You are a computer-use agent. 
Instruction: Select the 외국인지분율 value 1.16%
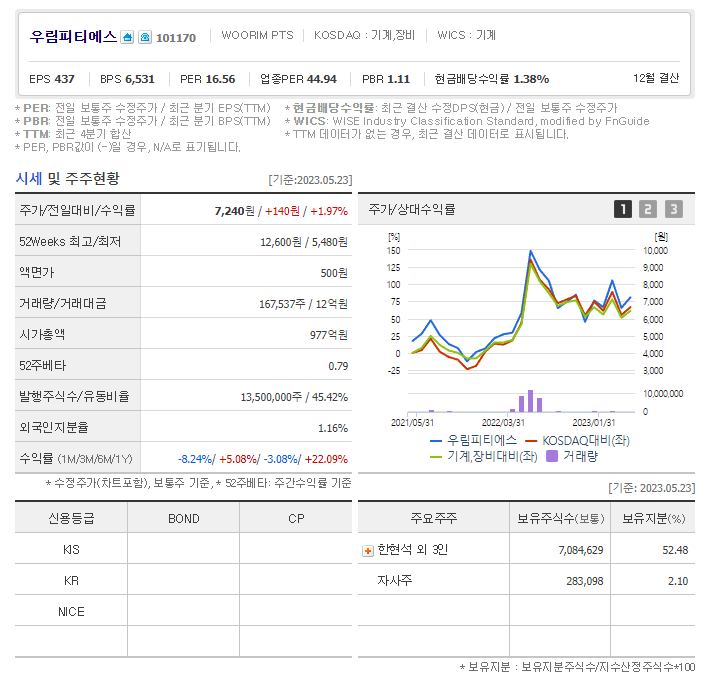[333, 428]
